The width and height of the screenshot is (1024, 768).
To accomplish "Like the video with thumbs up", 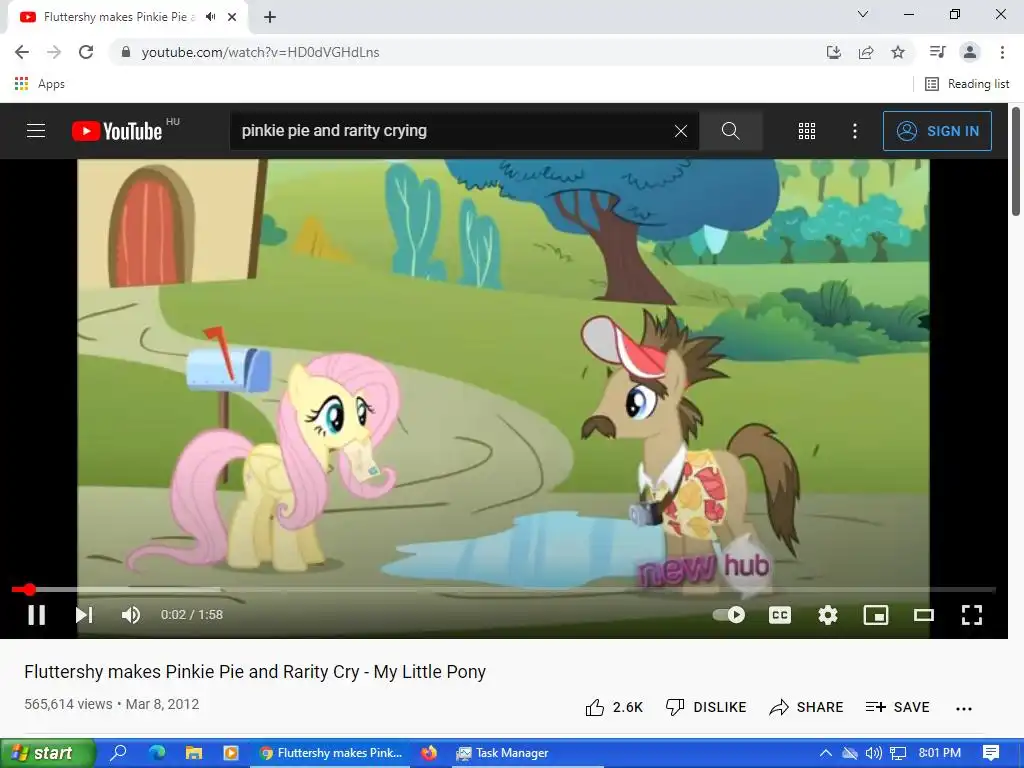I will pos(614,707).
